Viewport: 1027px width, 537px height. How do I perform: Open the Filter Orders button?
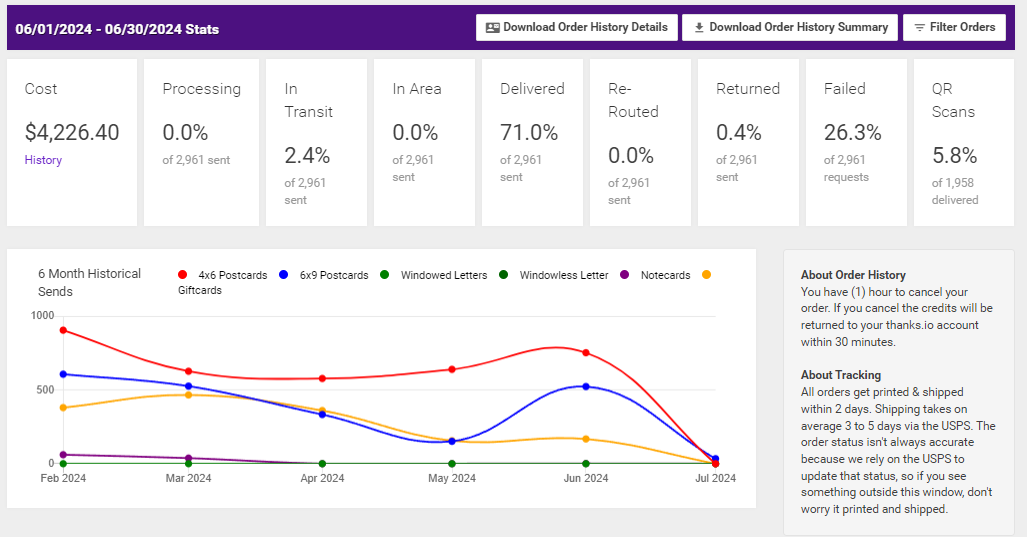pyautogui.click(x=954, y=28)
